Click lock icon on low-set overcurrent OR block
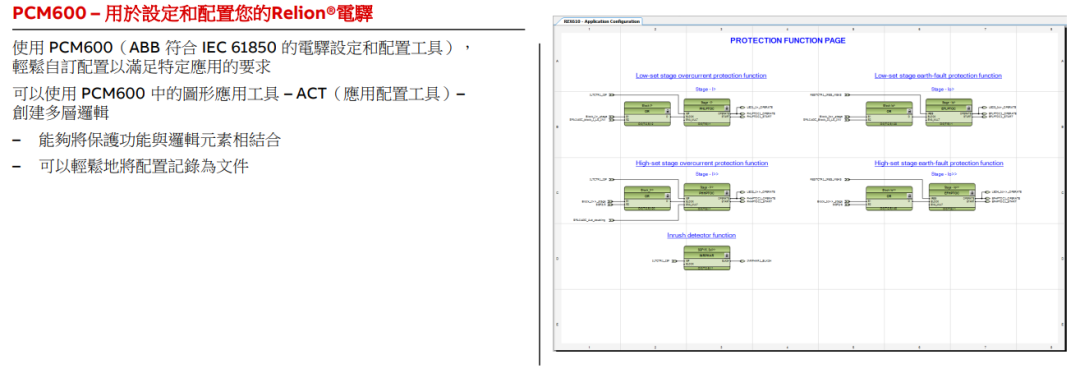Viewport: 1080px width, 373px height. click(667, 111)
